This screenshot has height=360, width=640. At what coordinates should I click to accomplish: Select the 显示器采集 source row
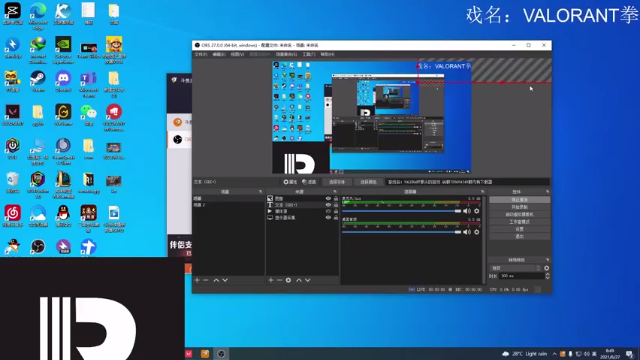pos(302,218)
